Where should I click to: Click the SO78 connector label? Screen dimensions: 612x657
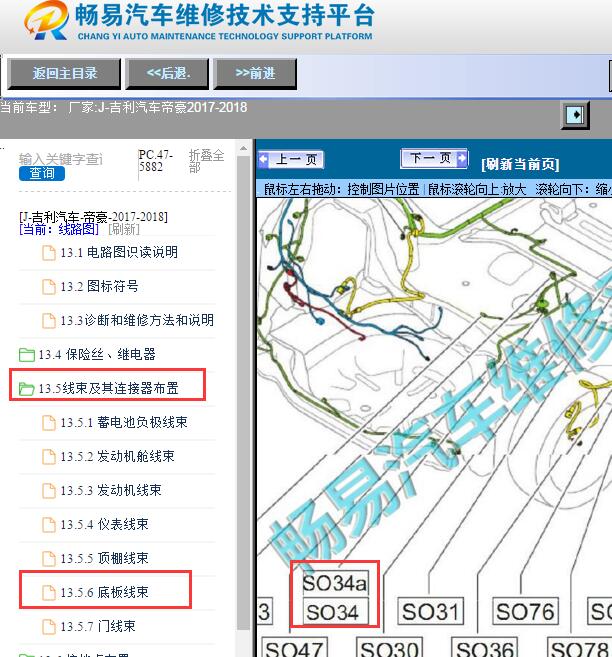tap(580, 648)
